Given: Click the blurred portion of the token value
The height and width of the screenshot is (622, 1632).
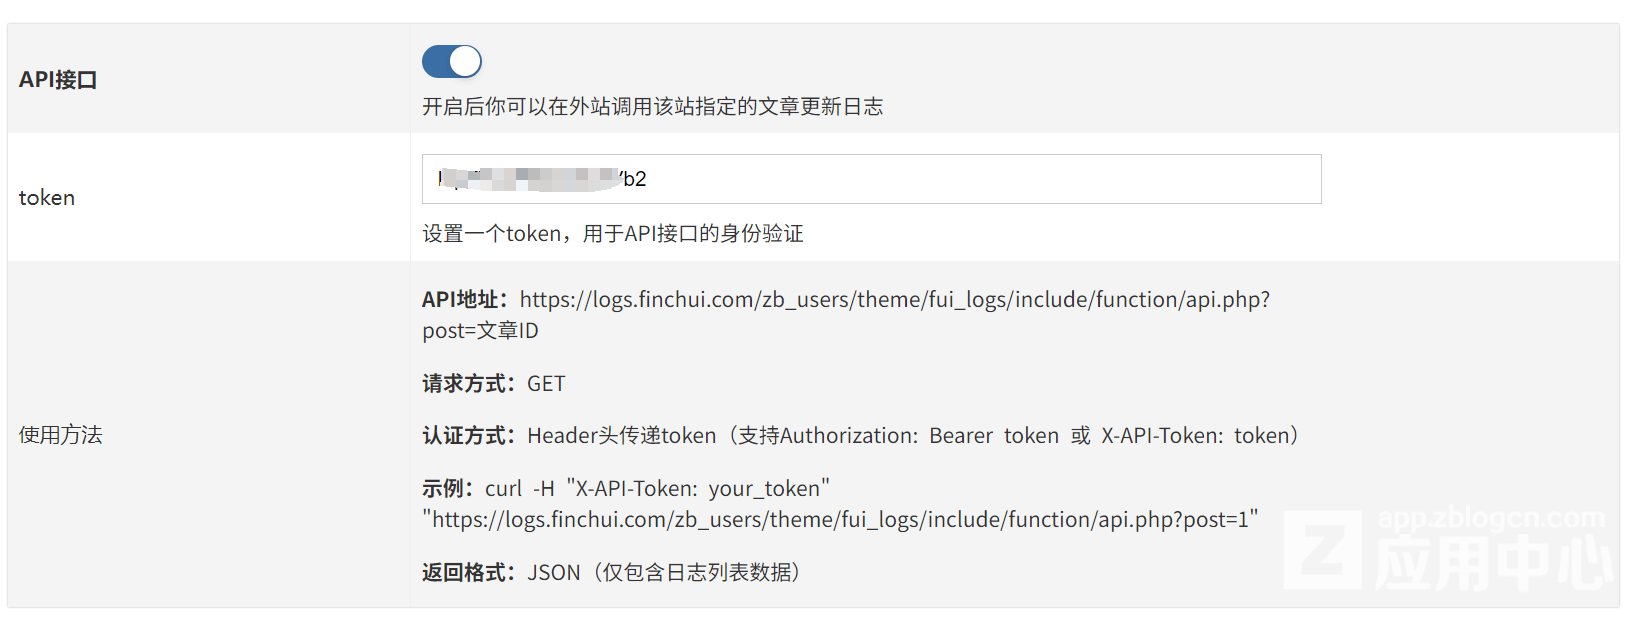Looking at the screenshot, I should tap(528, 179).
